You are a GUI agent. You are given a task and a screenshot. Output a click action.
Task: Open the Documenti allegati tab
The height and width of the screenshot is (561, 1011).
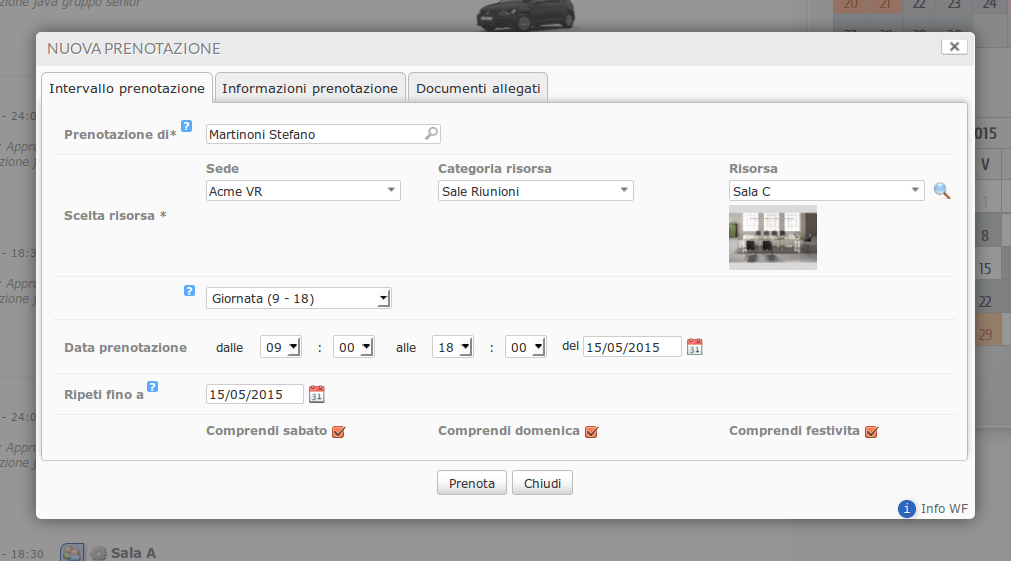click(x=478, y=88)
